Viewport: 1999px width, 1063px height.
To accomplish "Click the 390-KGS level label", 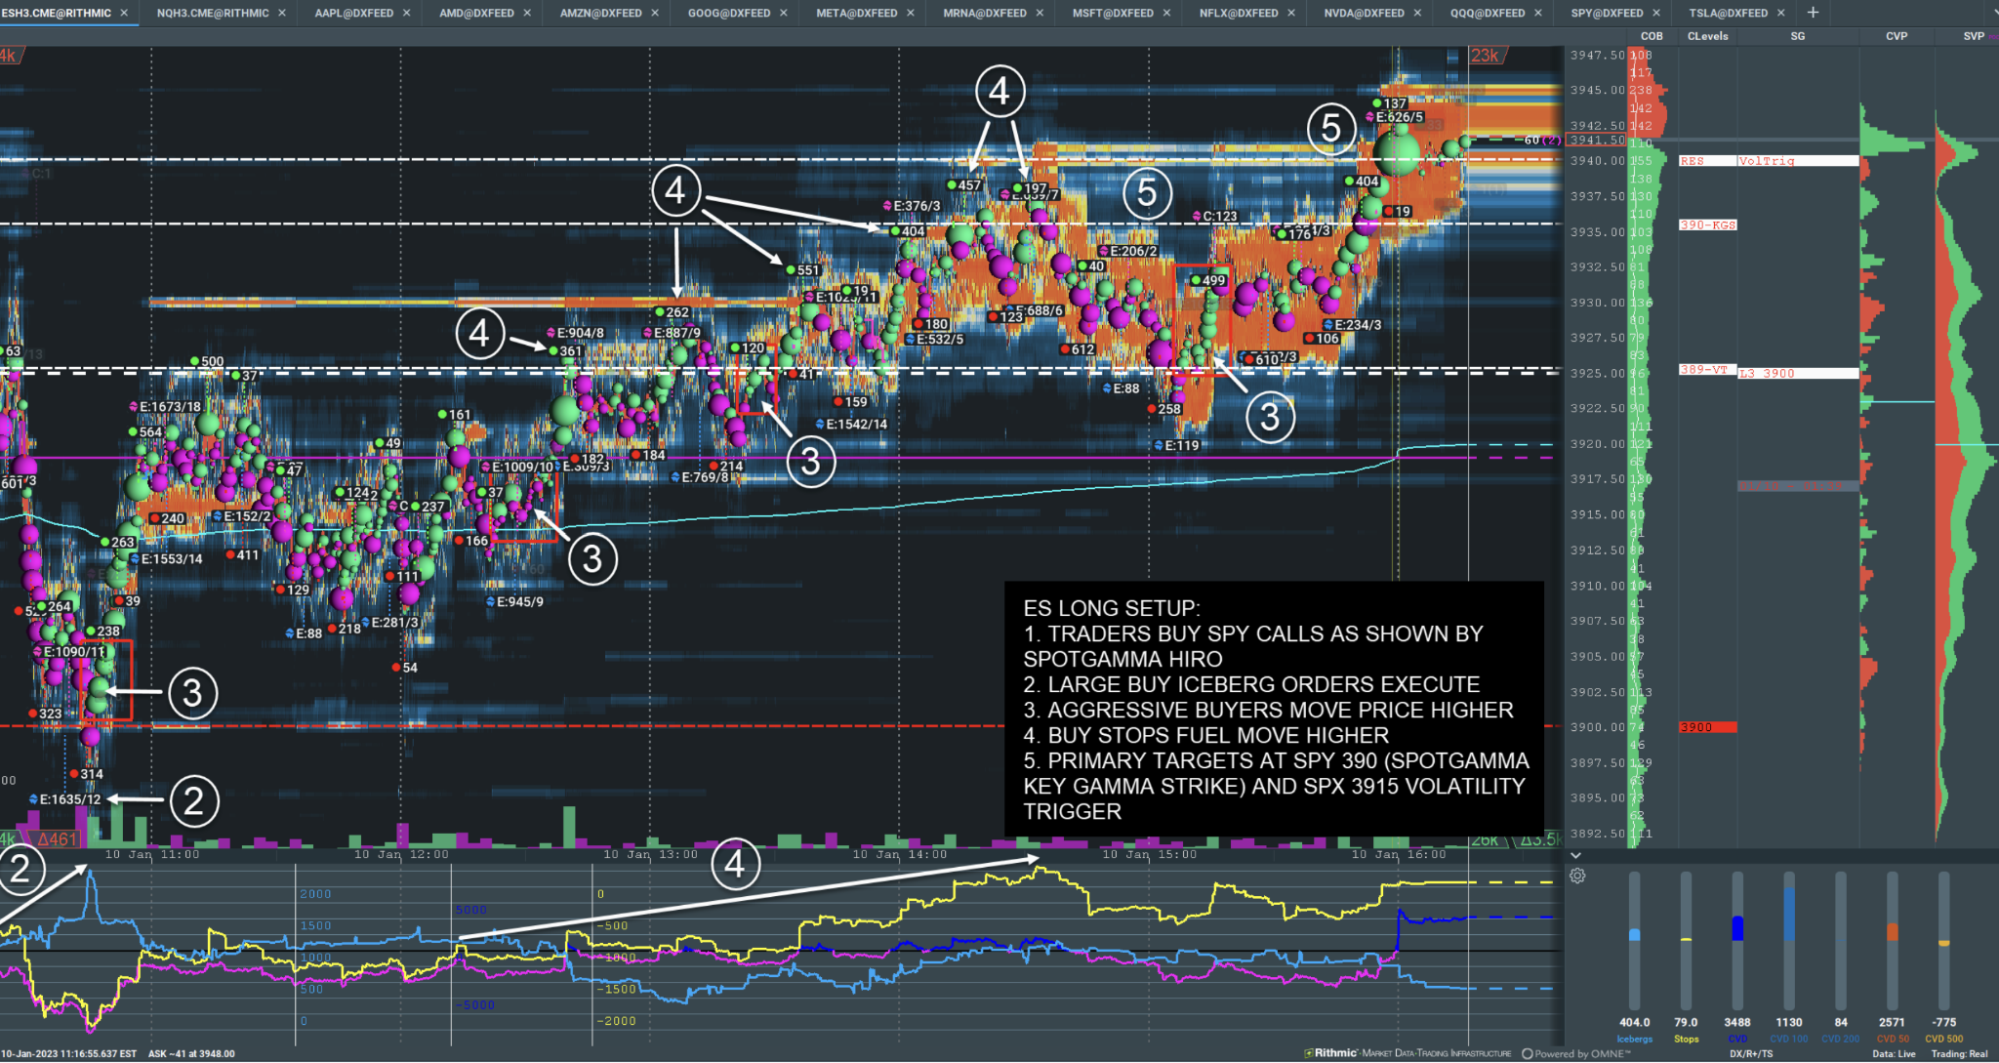I will click(x=1708, y=225).
